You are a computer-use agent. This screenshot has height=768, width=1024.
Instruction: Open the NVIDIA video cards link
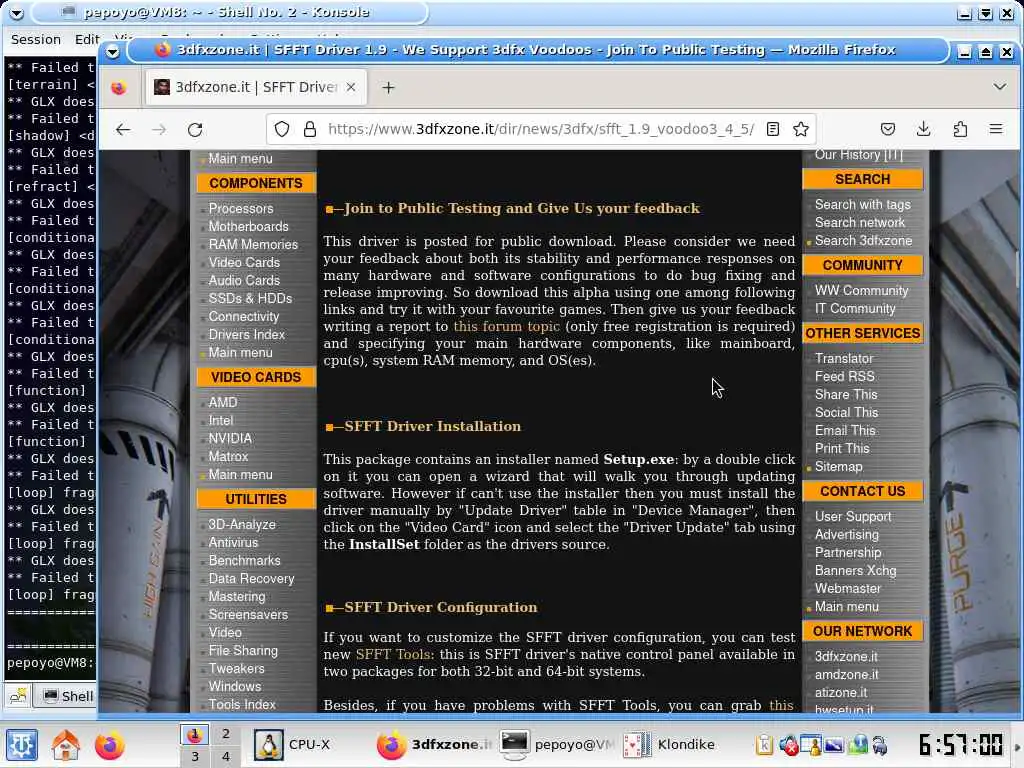pos(230,438)
